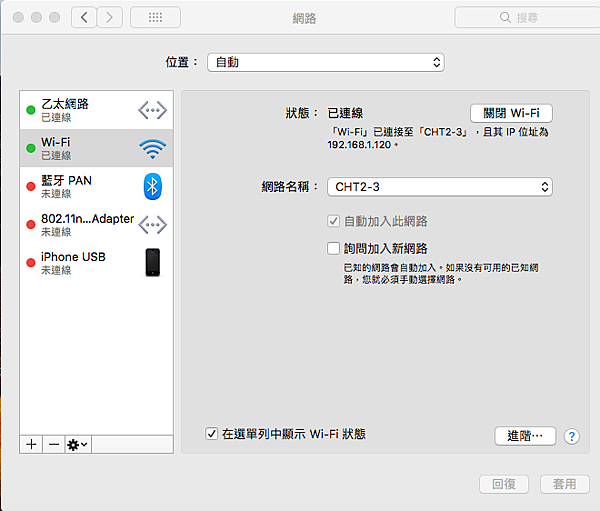The image size is (600, 511).
Task: Click the iPhone USB device icon
Action: 153,263
